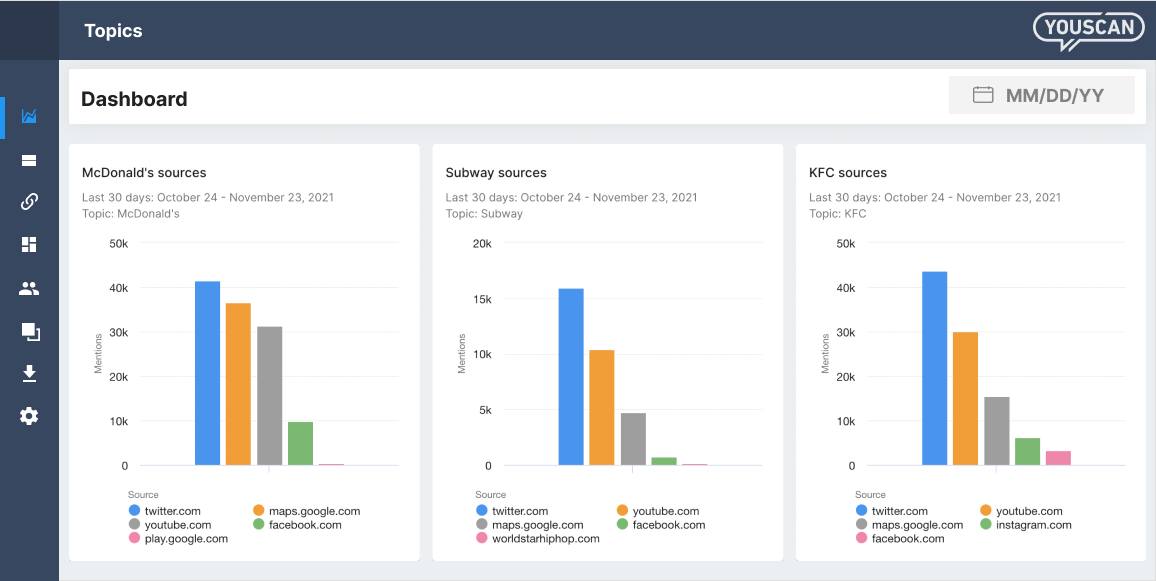Click date range text under McDonald's sources
Image resolution: width=1156 pixels, height=581 pixels.
(208, 198)
